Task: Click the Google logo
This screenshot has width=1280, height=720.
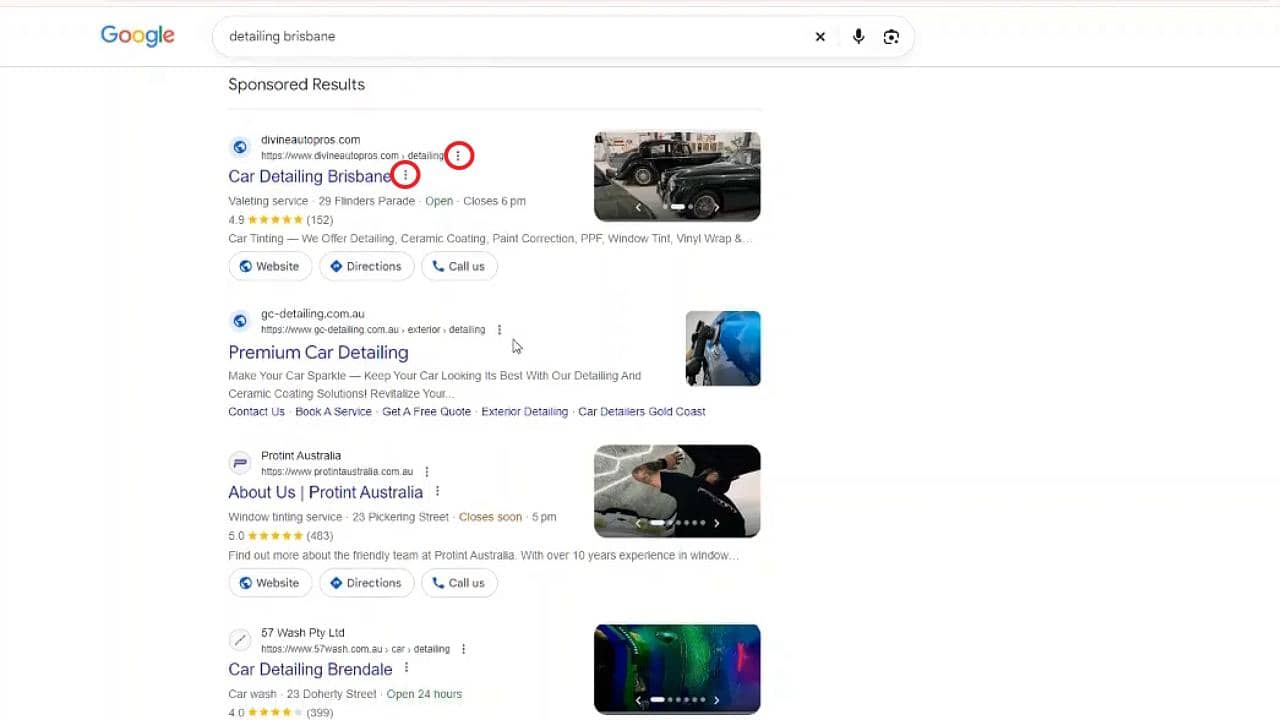Action: coord(138,36)
